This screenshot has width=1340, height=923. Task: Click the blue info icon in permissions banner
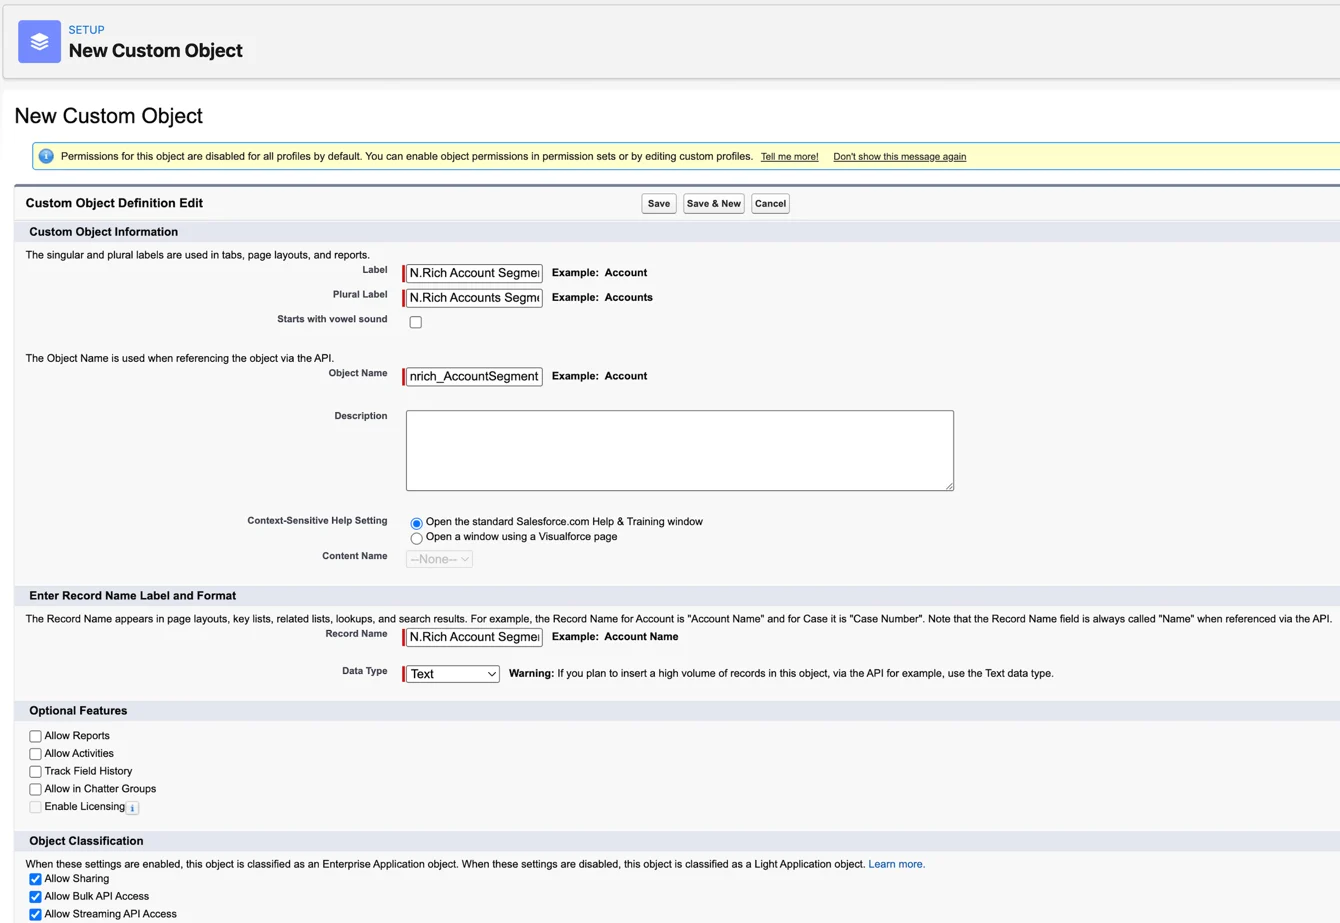click(46, 156)
